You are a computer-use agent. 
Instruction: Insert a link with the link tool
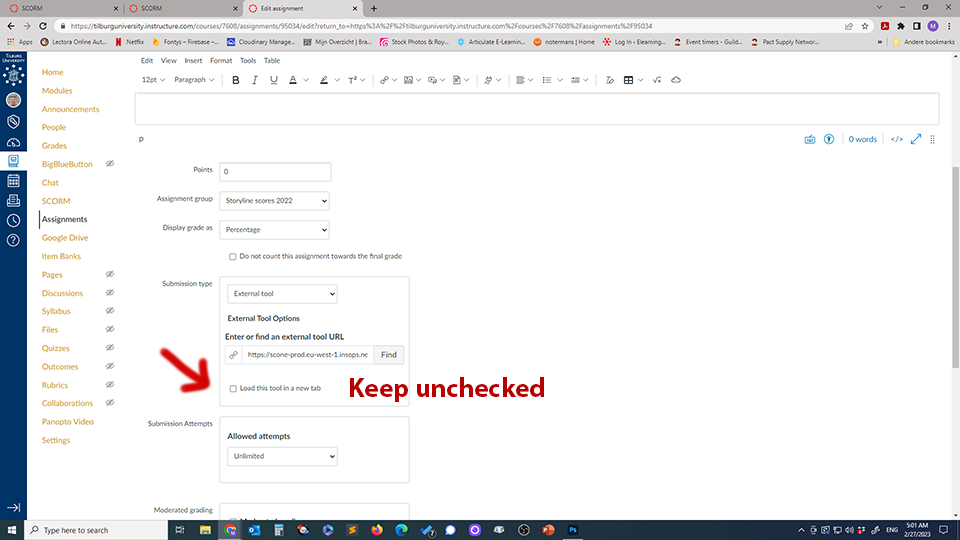tap(384, 80)
